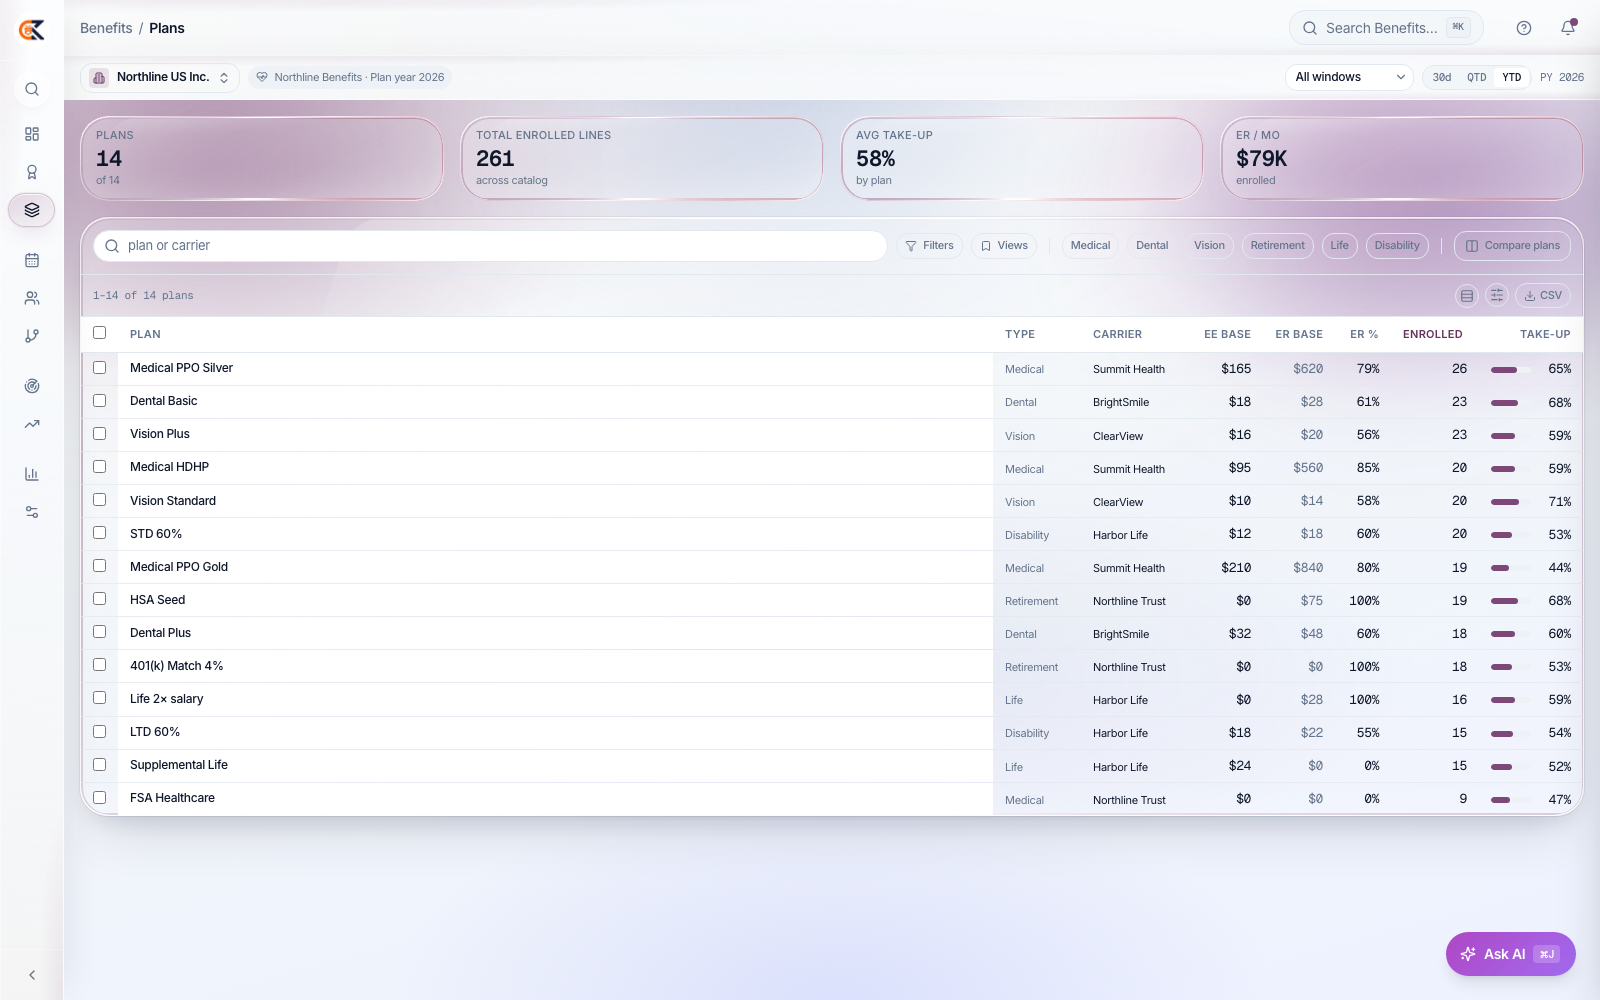Filter plans by Vision type

click(1209, 246)
